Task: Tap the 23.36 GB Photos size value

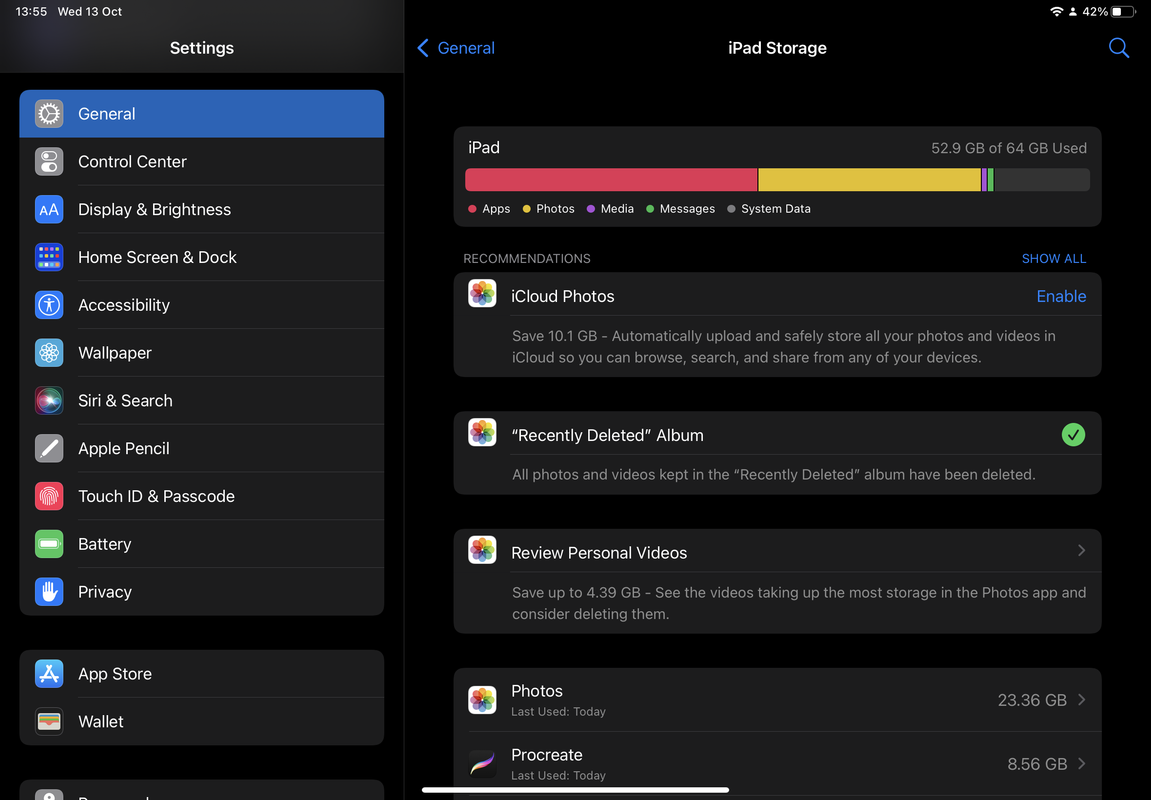Action: [x=1031, y=700]
